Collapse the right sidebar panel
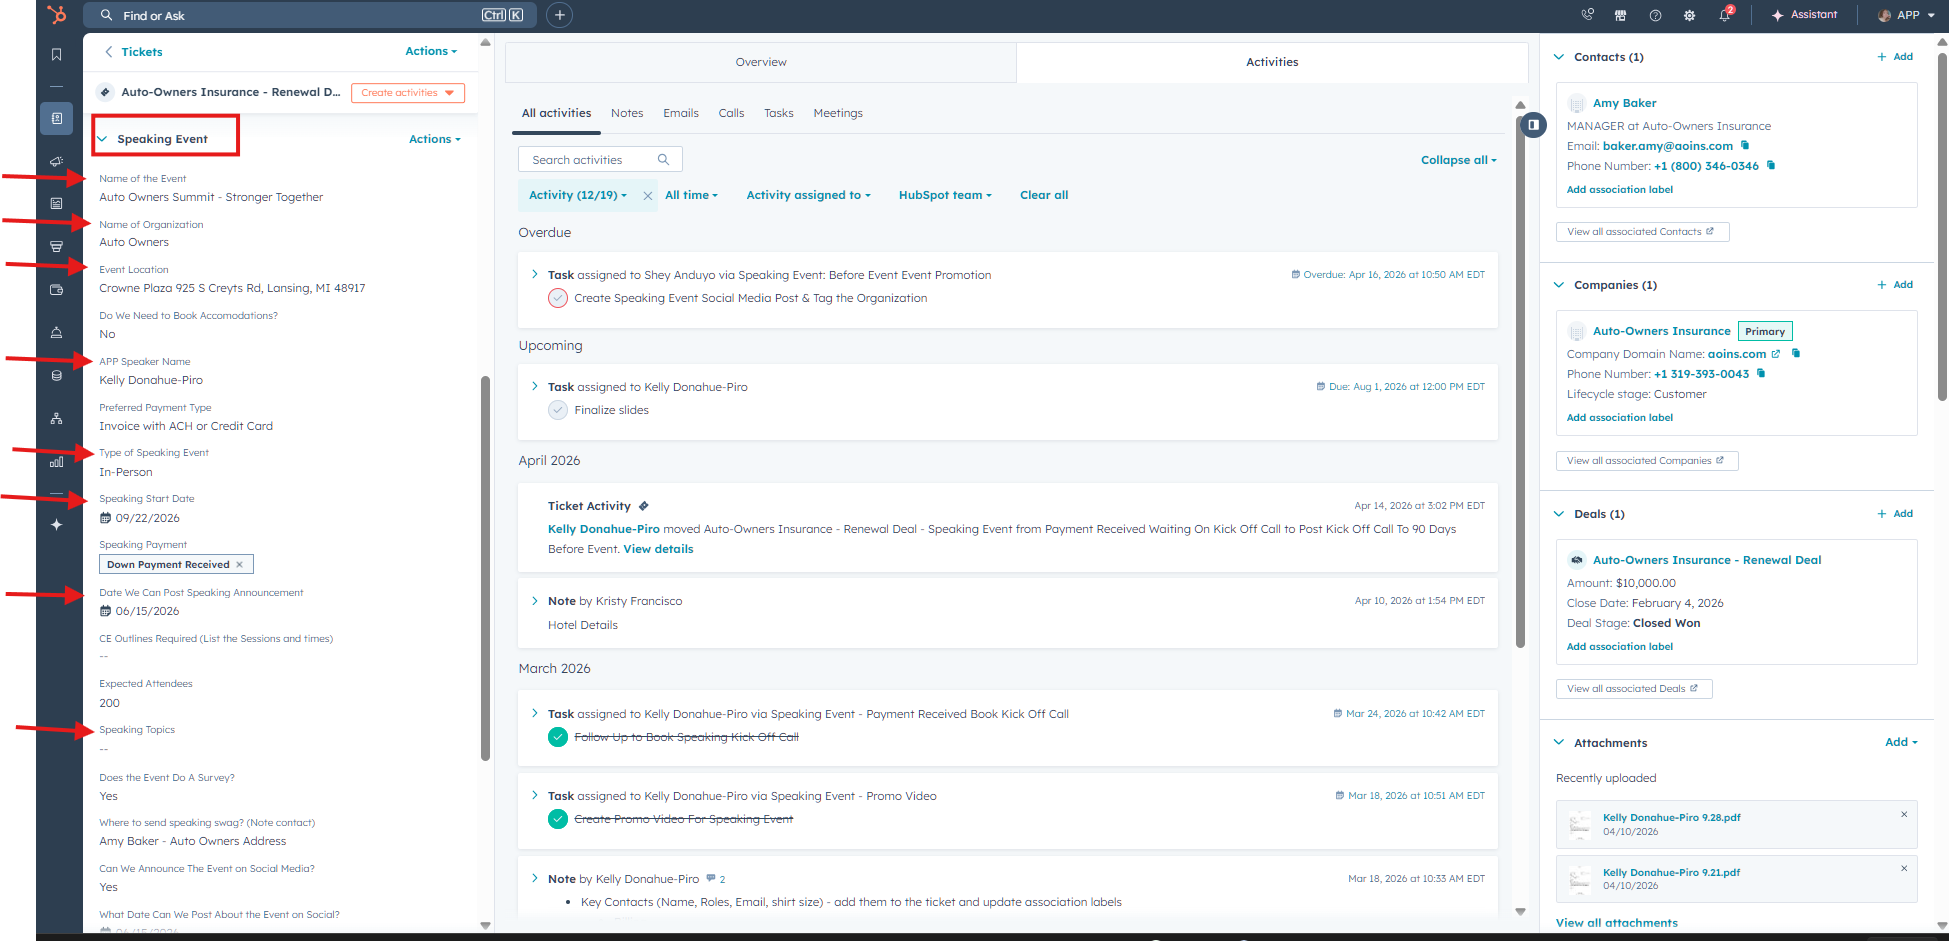 coord(1533,125)
